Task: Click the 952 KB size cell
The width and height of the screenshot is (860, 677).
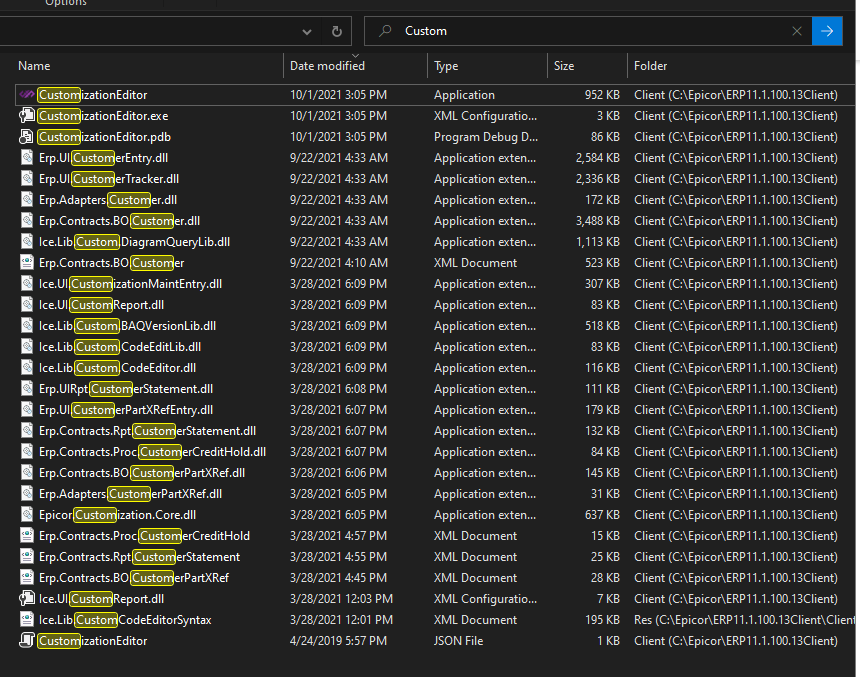Action: (602, 95)
